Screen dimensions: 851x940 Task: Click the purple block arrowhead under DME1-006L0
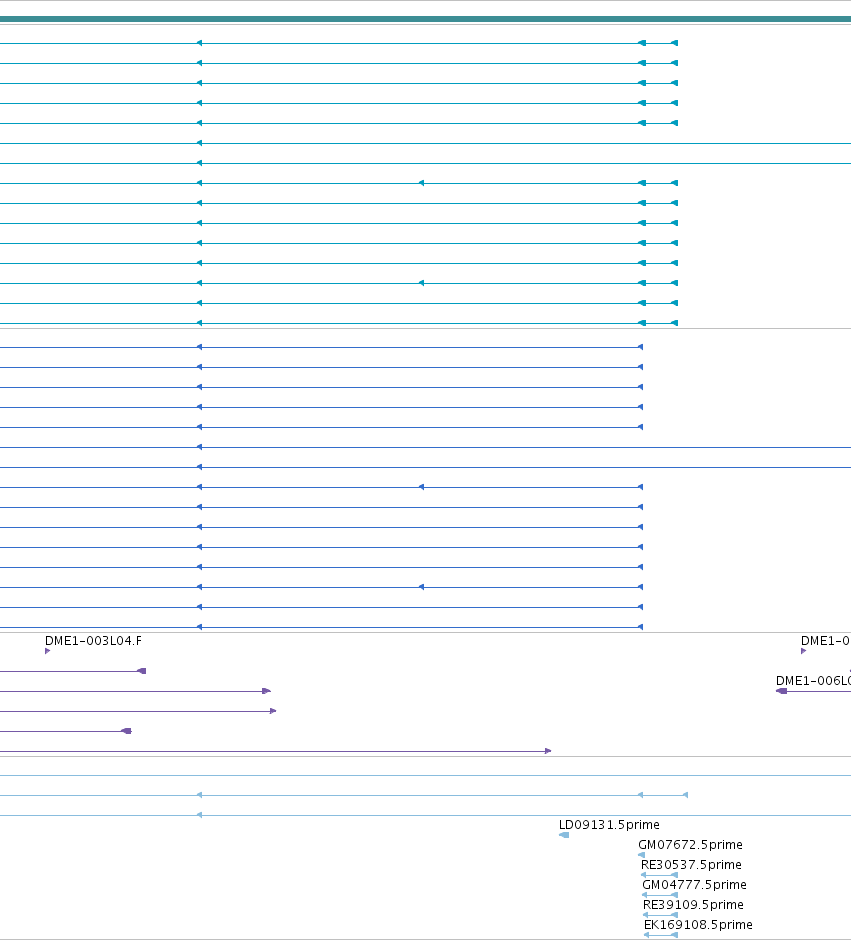tap(781, 691)
